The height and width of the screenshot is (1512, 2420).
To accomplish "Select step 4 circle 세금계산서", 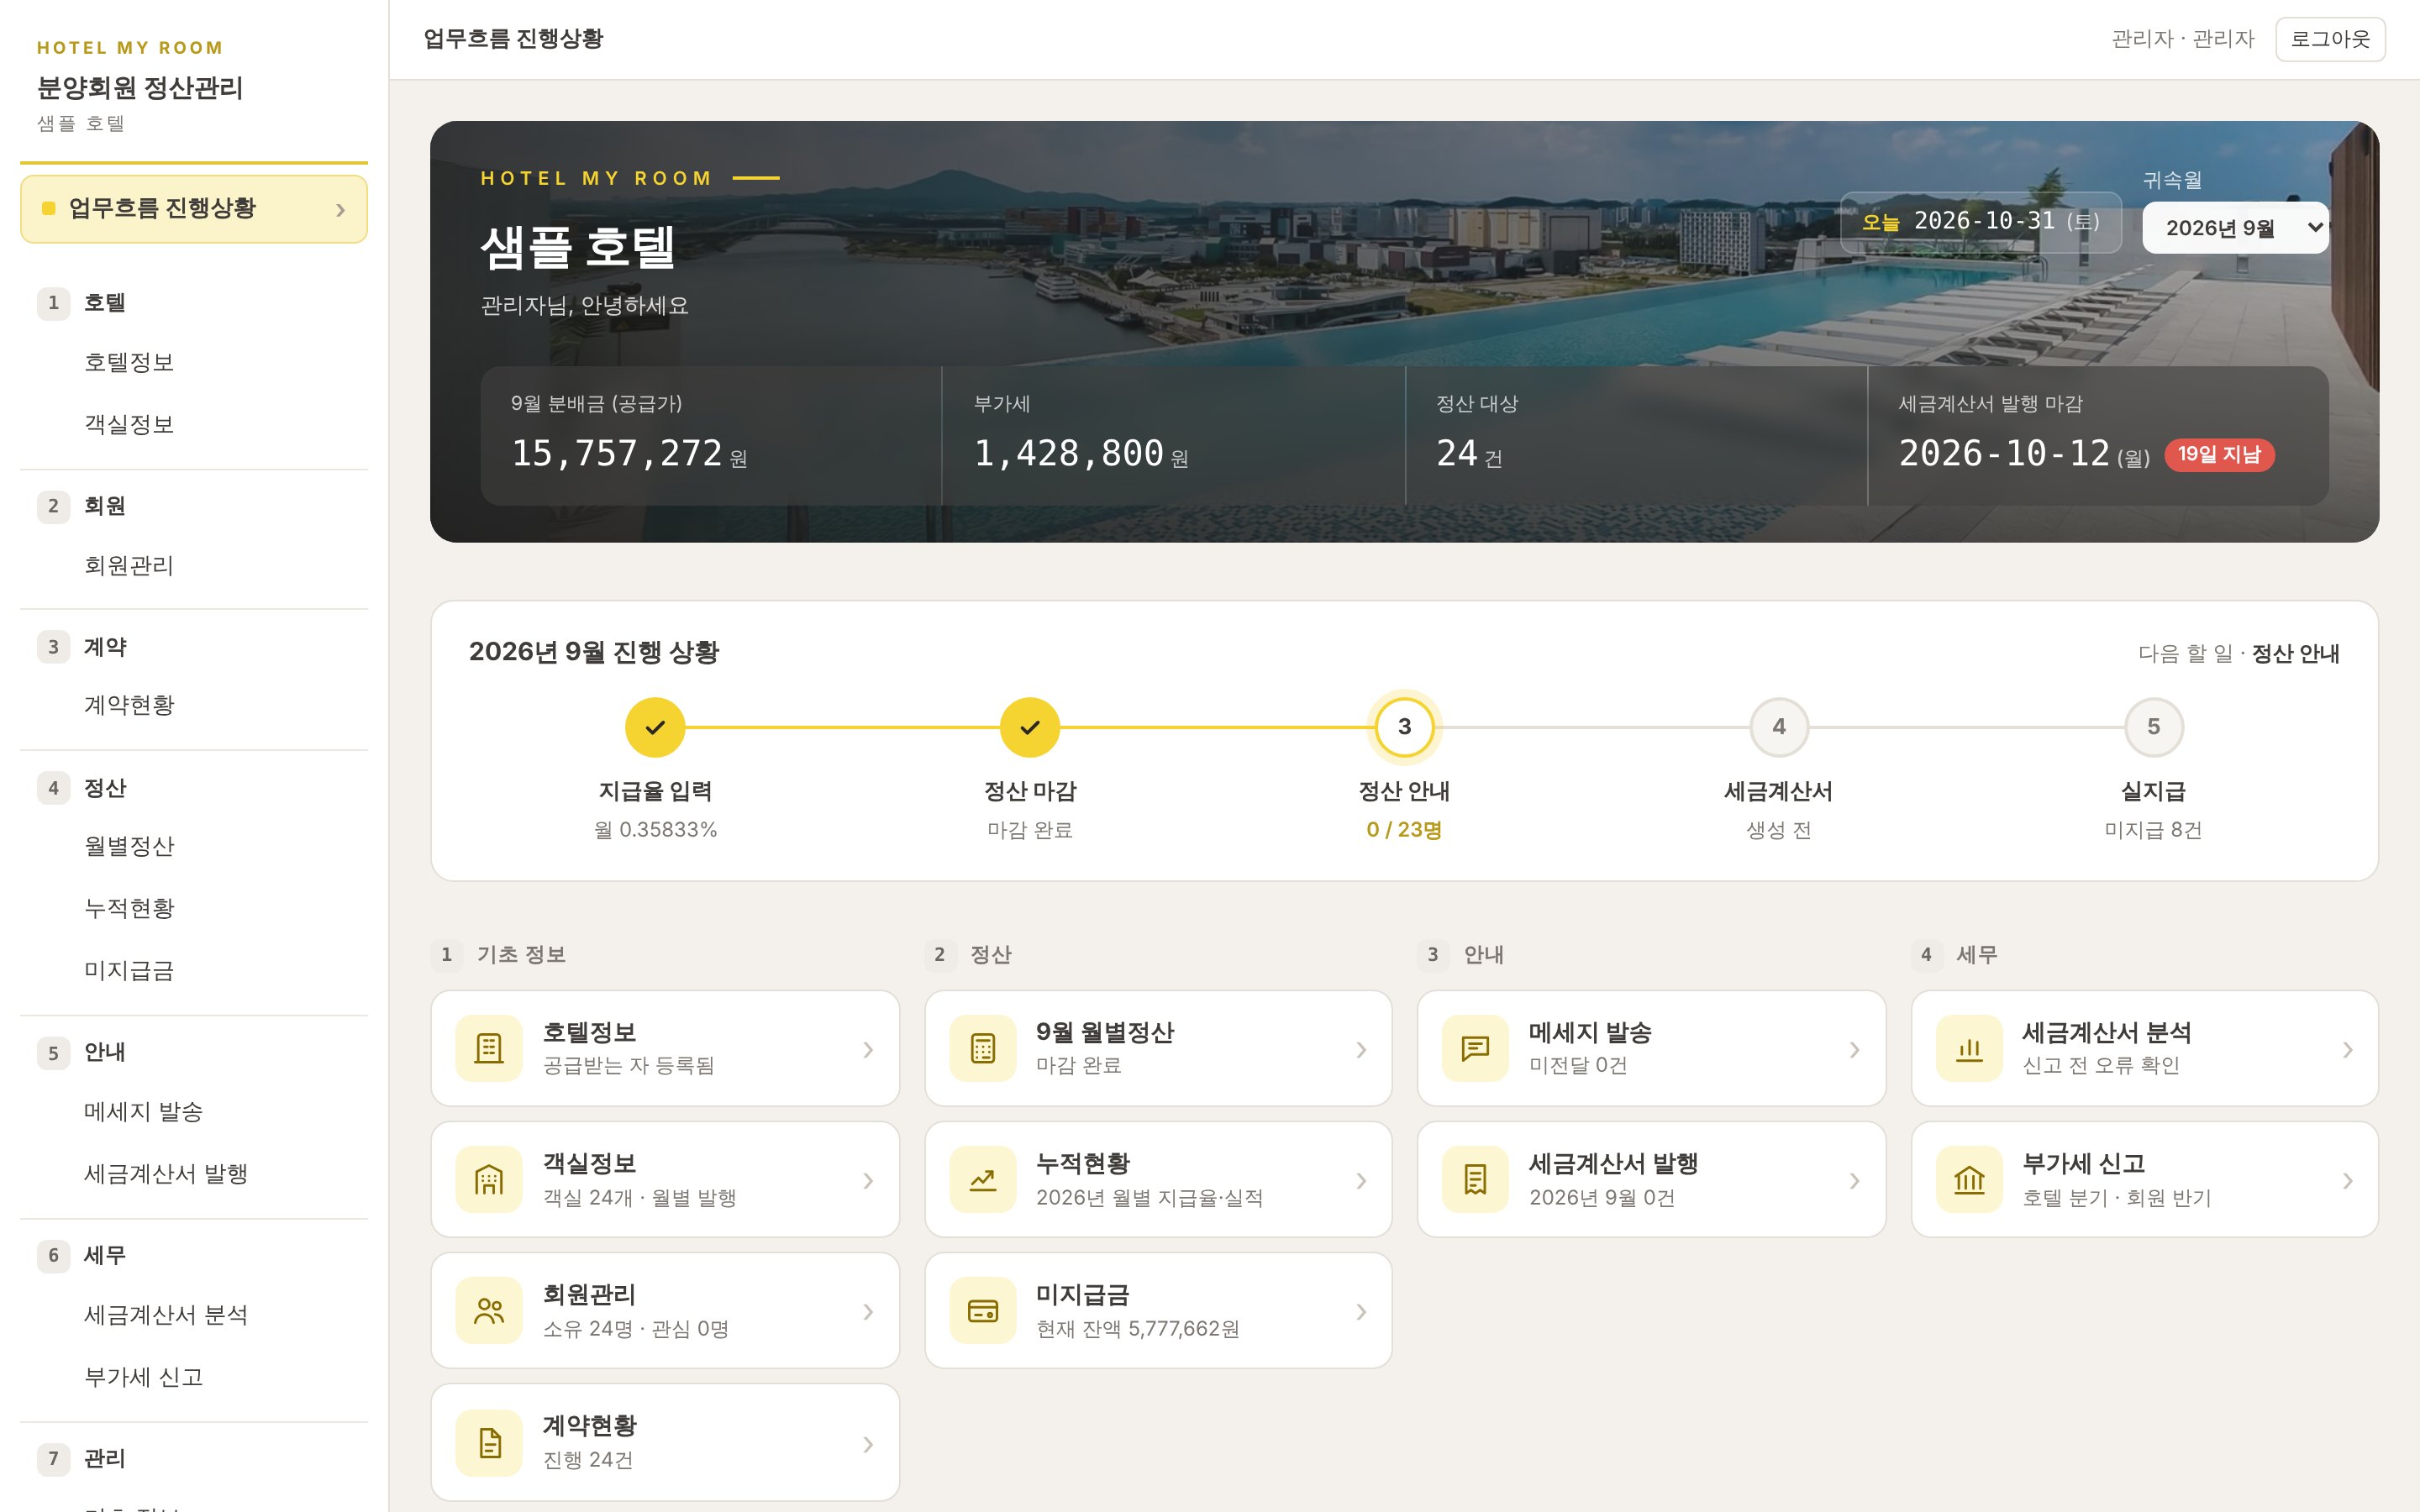I will [1779, 727].
